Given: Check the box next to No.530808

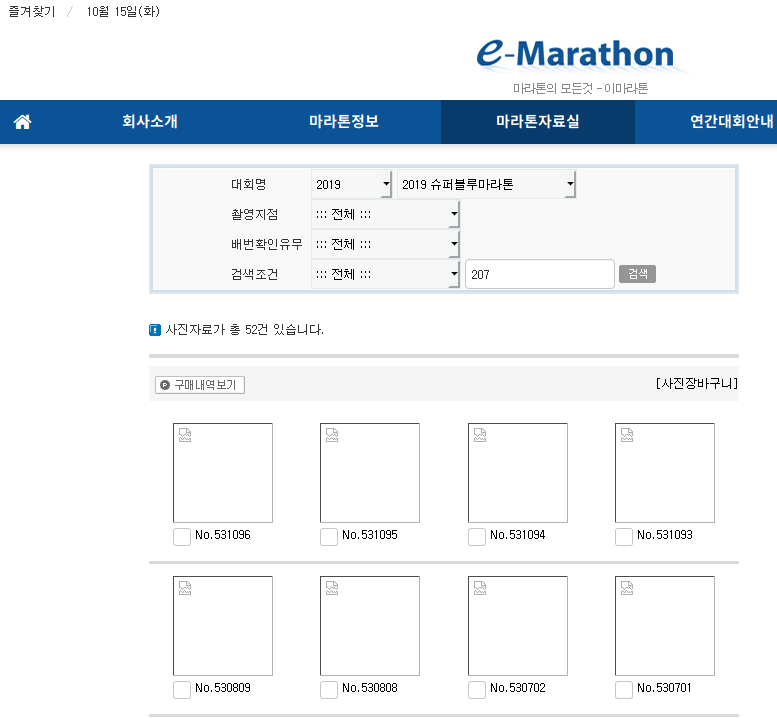Looking at the screenshot, I should [x=329, y=689].
